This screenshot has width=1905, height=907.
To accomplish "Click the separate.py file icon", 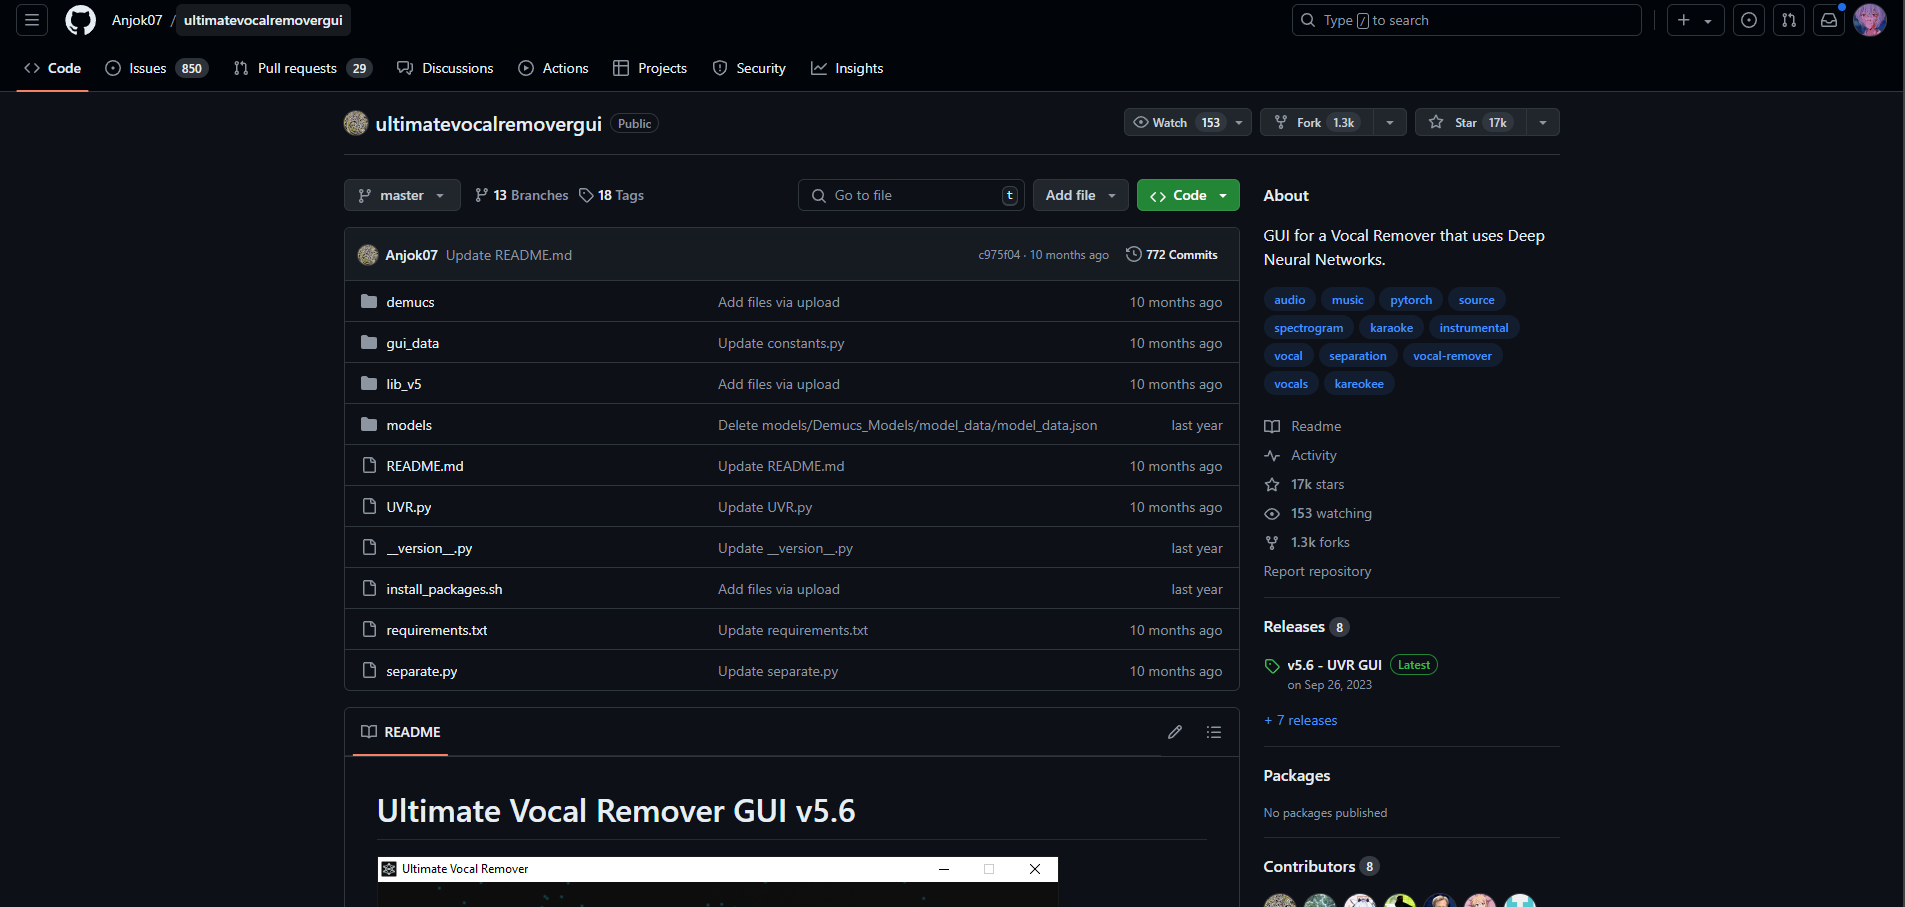I will pos(369,670).
